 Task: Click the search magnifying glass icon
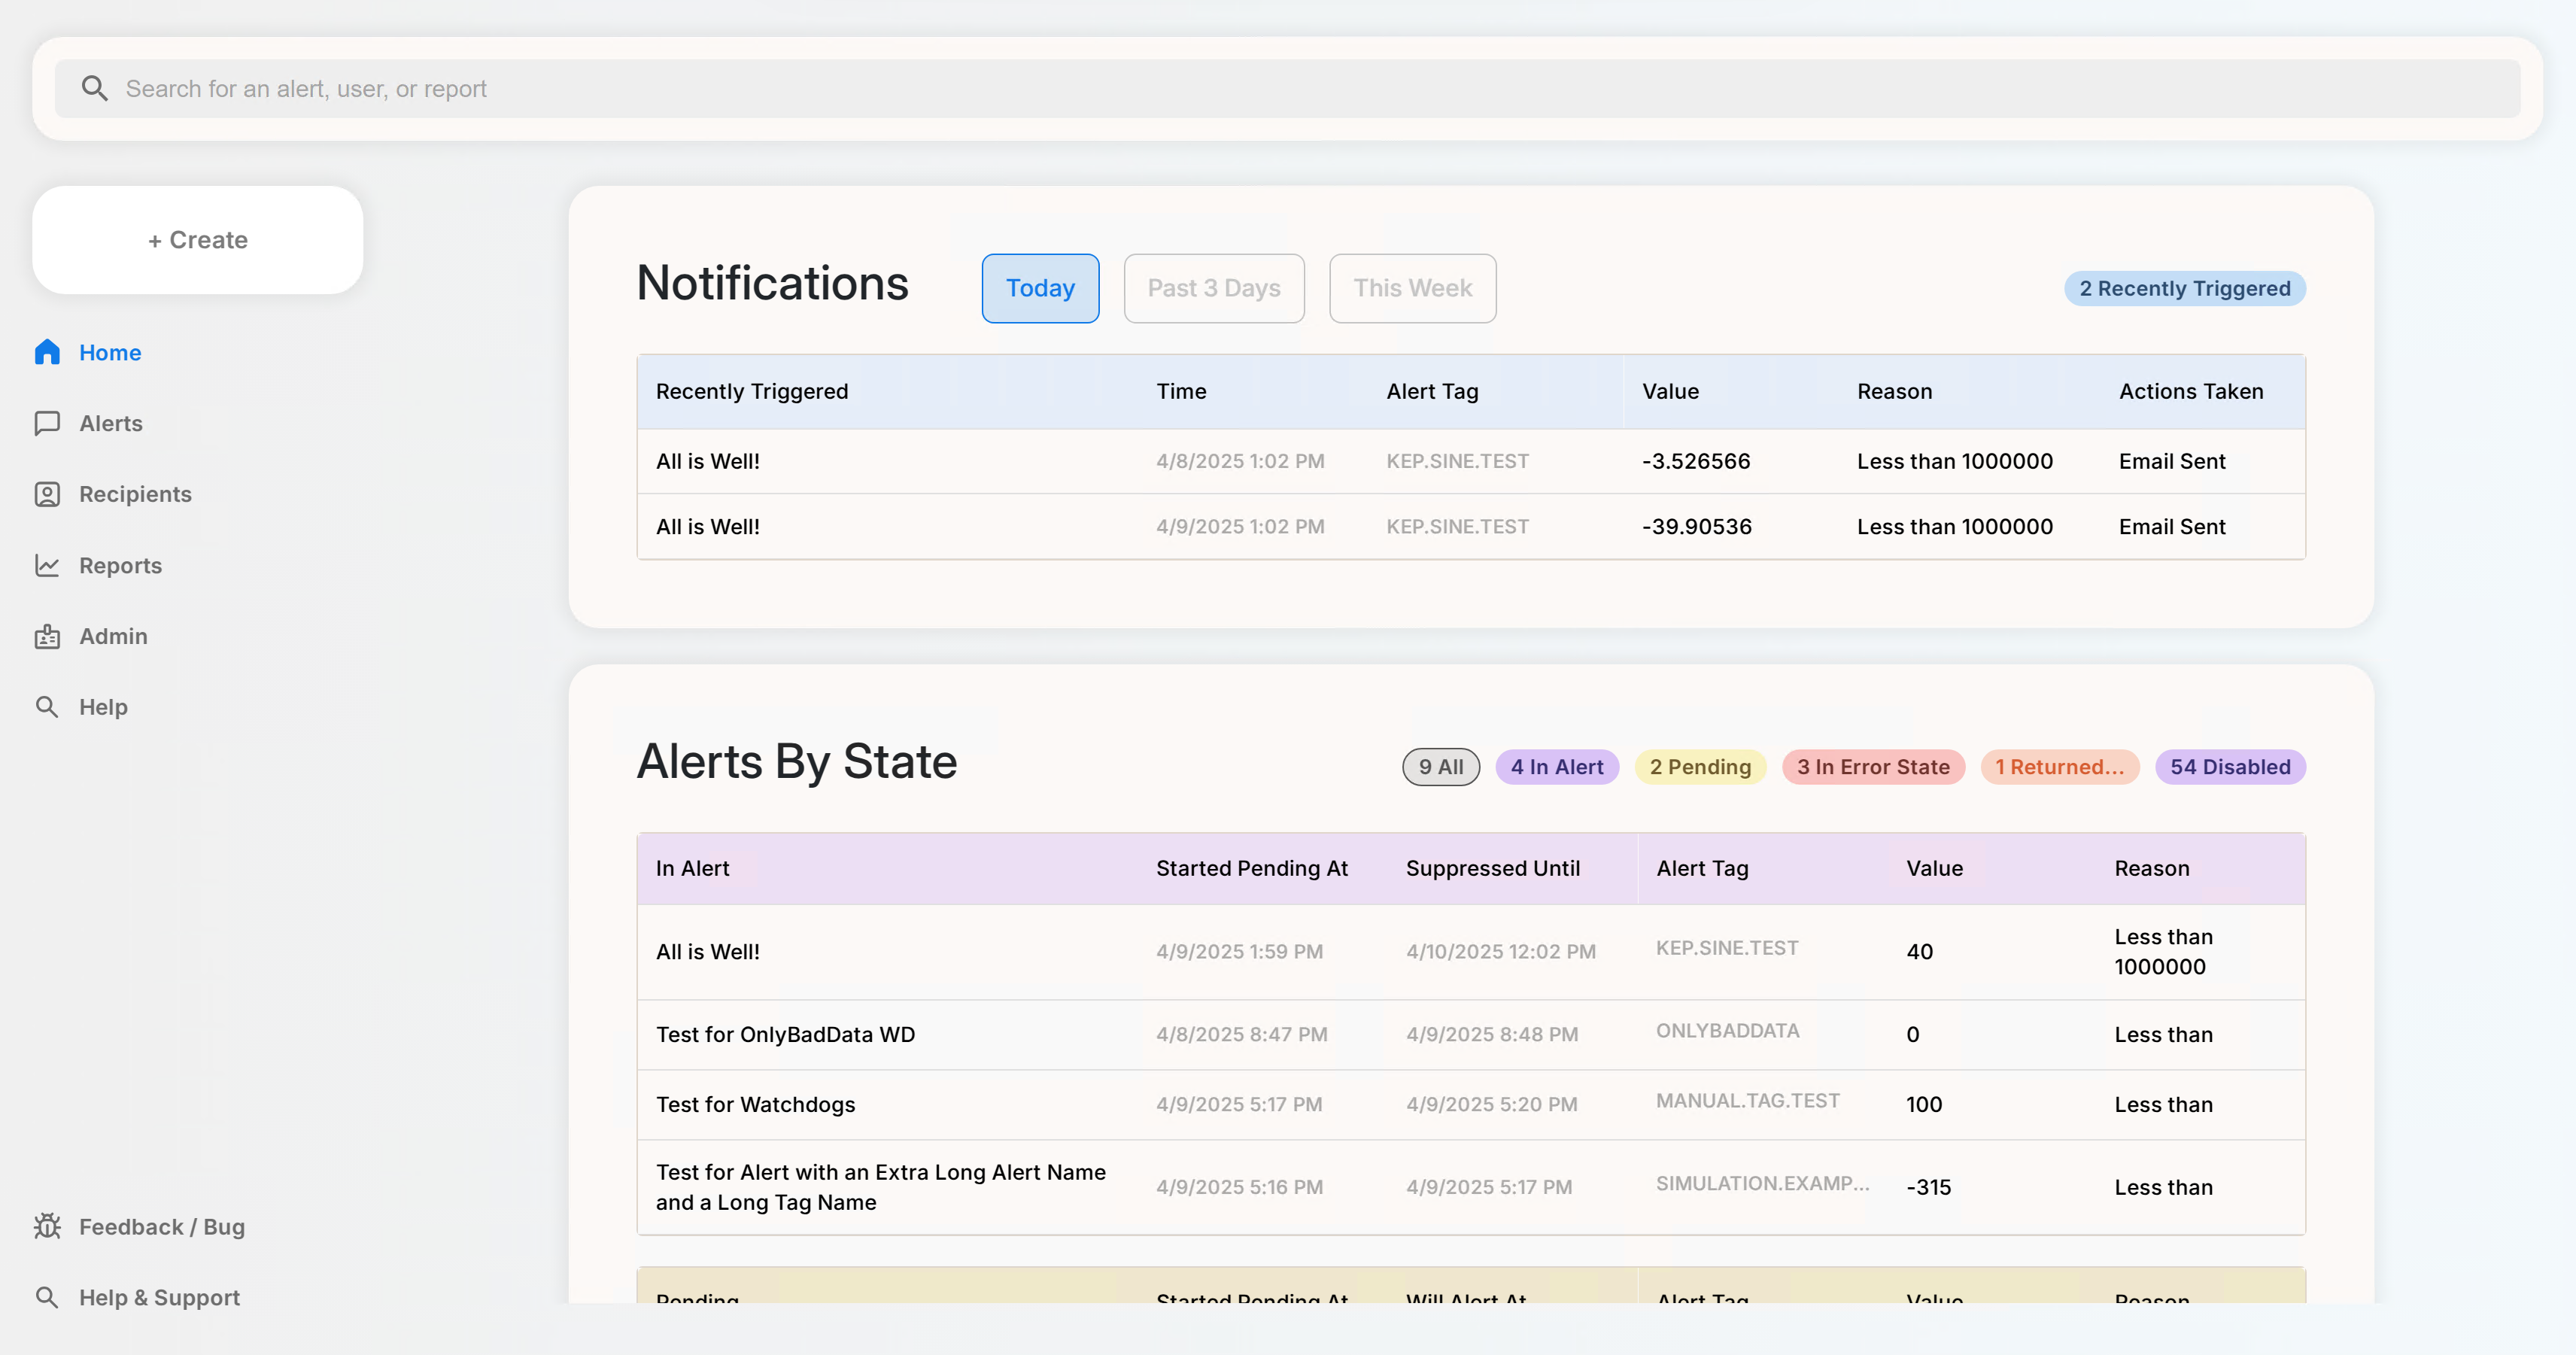95,88
